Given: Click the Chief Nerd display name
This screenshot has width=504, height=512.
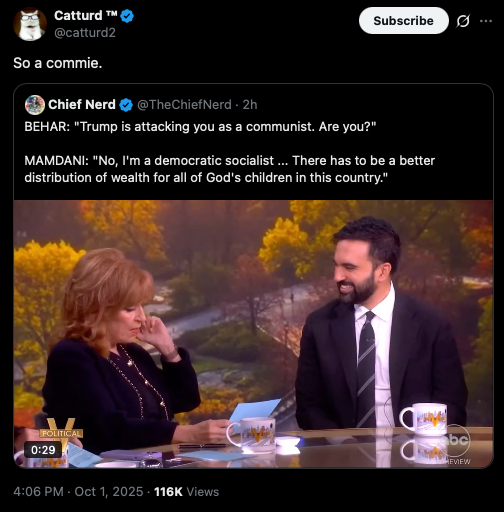Looking at the screenshot, I should tap(82, 105).
